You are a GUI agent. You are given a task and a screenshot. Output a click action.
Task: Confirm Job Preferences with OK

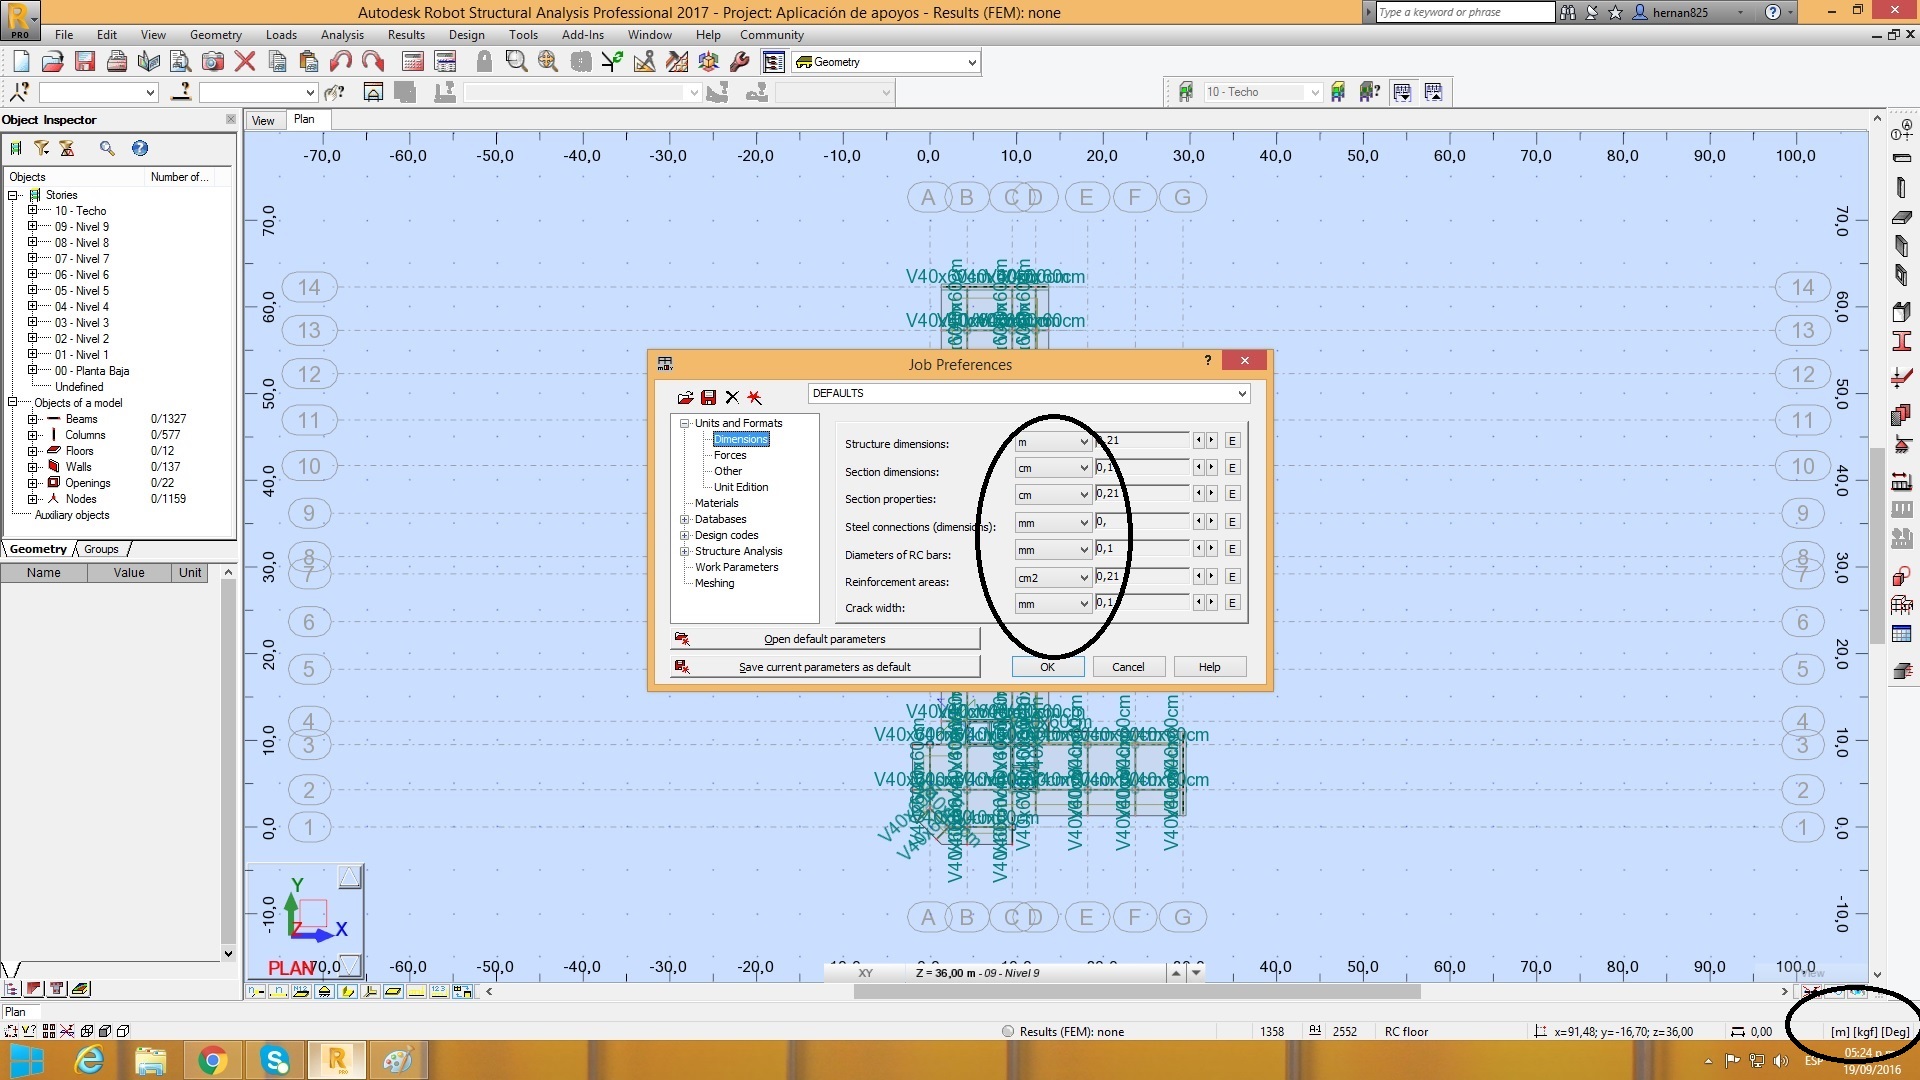[x=1046, y=666]
